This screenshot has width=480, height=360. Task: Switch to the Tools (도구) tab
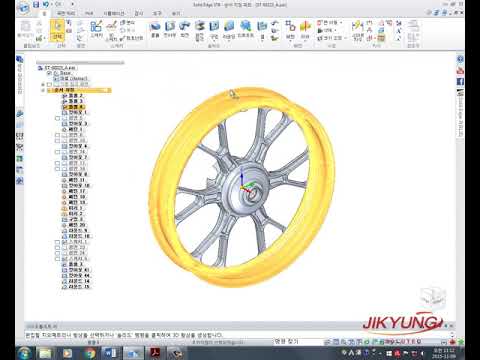(157, 13)
